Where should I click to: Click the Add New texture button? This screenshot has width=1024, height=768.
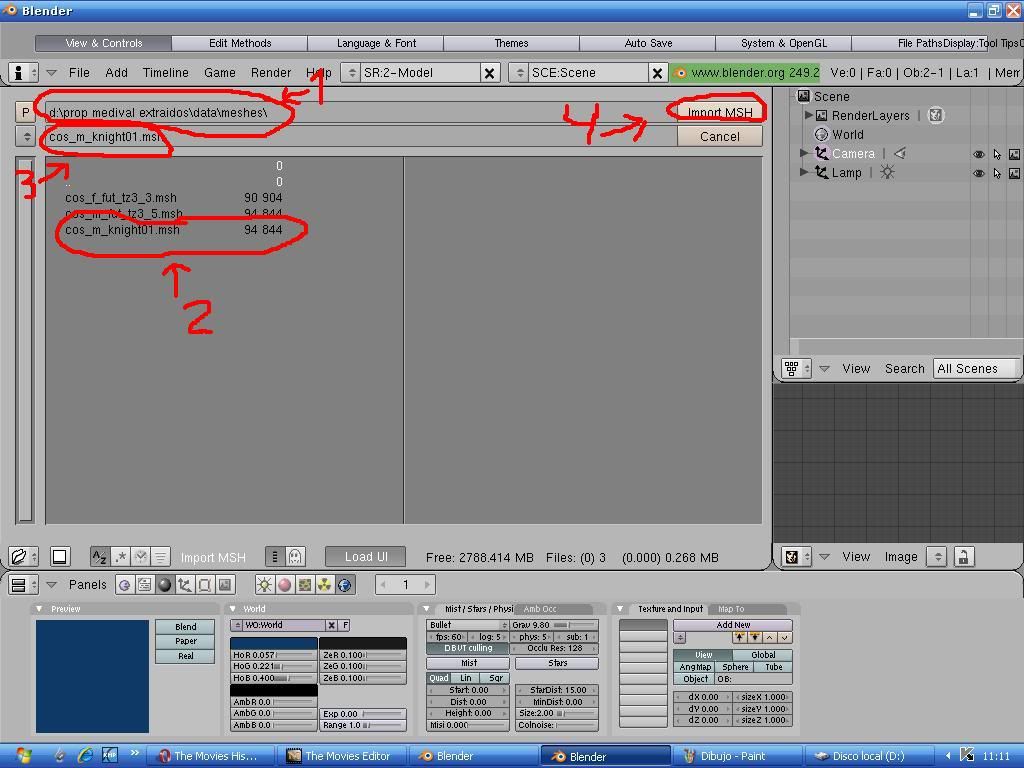pos(733,625)
